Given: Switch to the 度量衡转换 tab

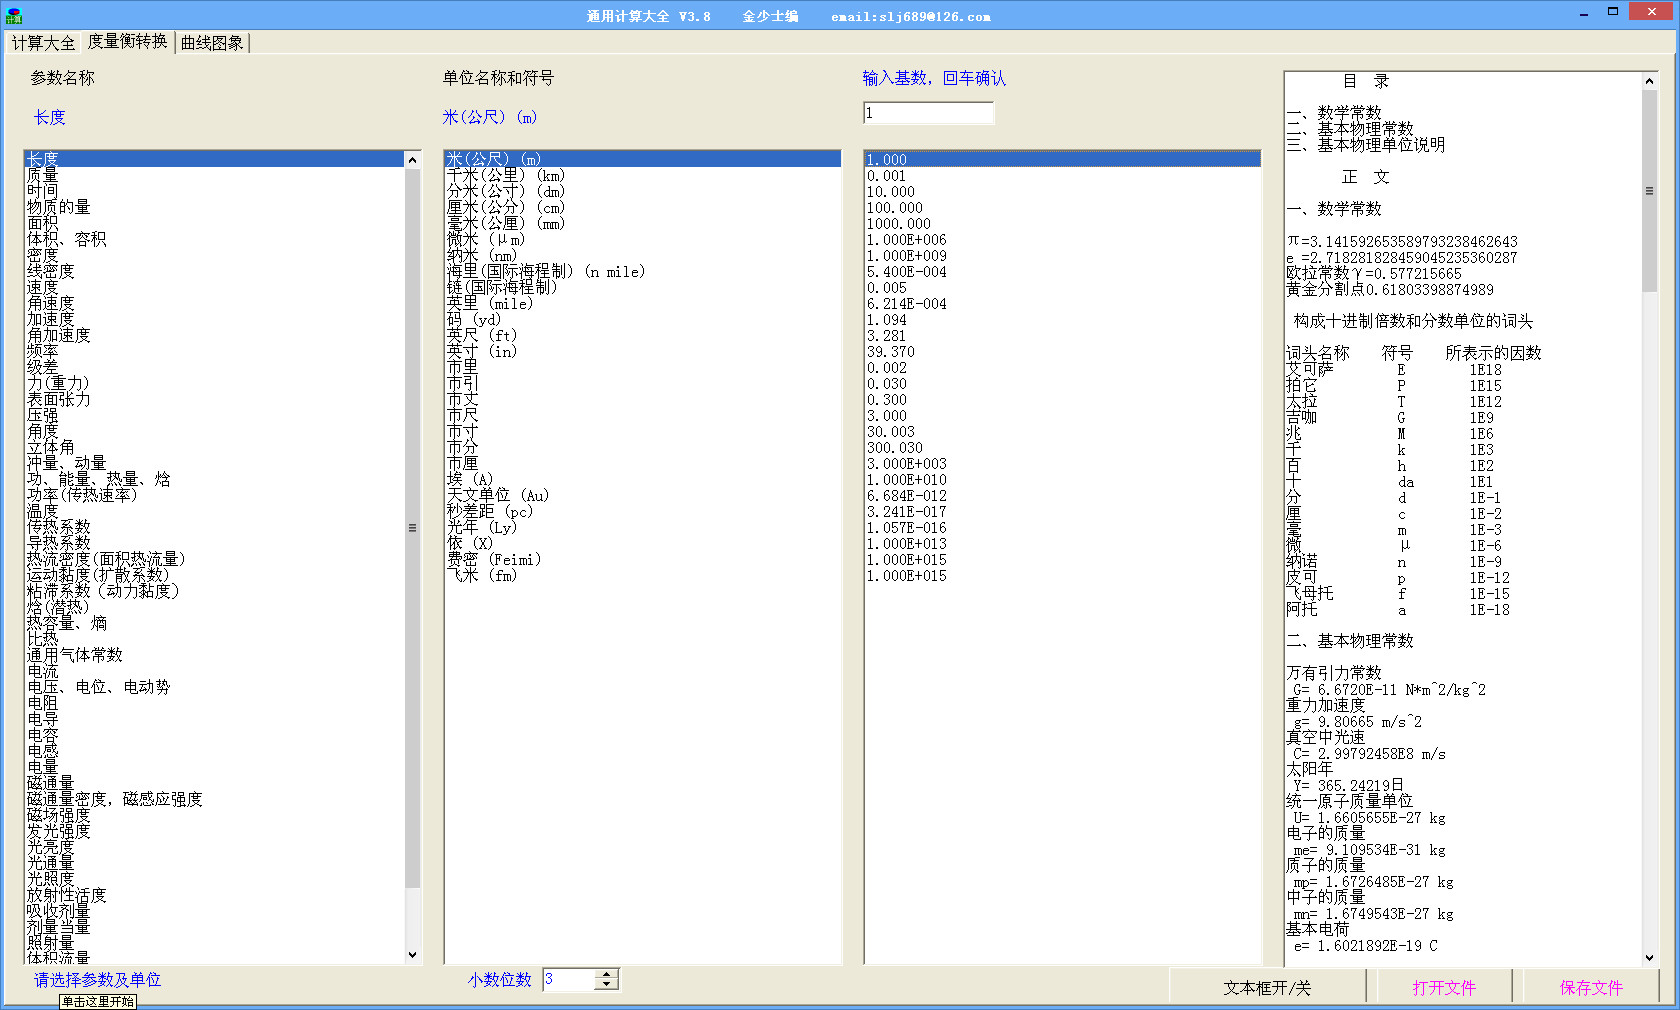Looking at the screenshot, I should [127, 42].
